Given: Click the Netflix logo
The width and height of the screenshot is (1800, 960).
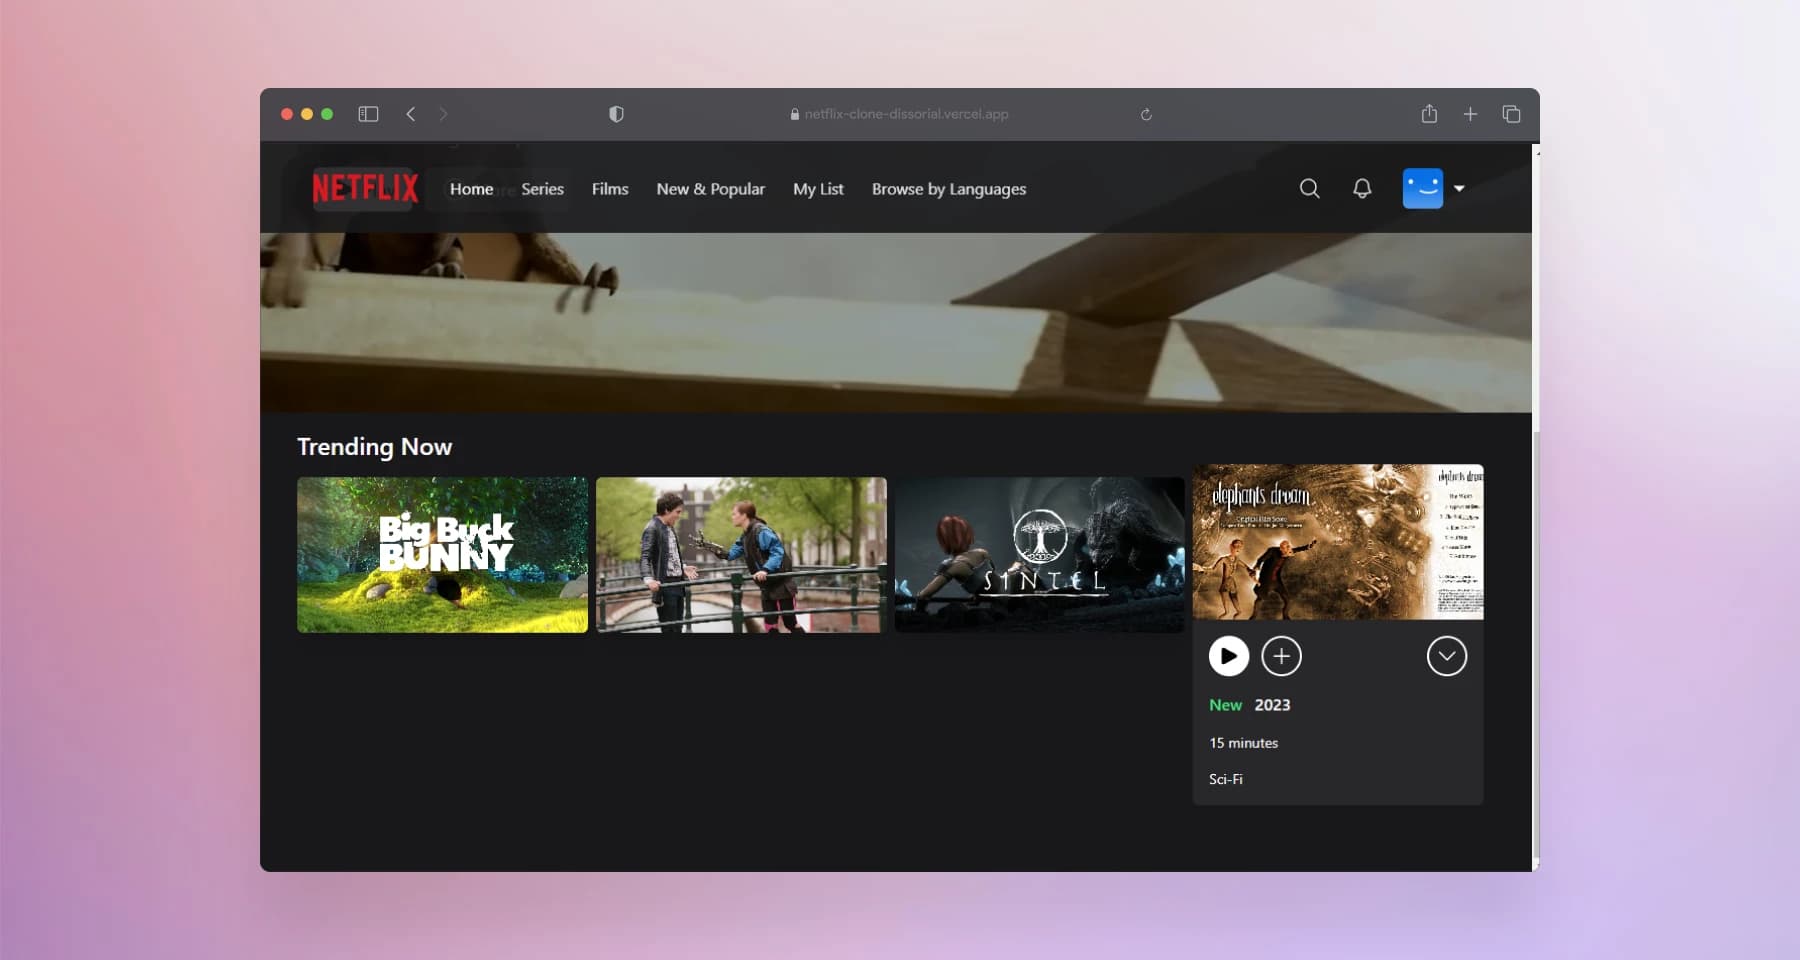Looking at the screenshot, I should (365, 188).
